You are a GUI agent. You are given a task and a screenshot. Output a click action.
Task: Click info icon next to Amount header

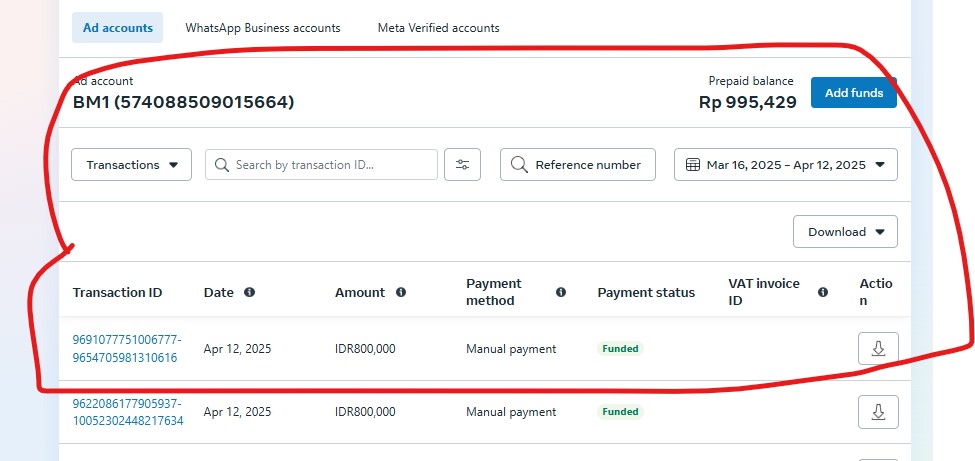[x=401, y=293]
